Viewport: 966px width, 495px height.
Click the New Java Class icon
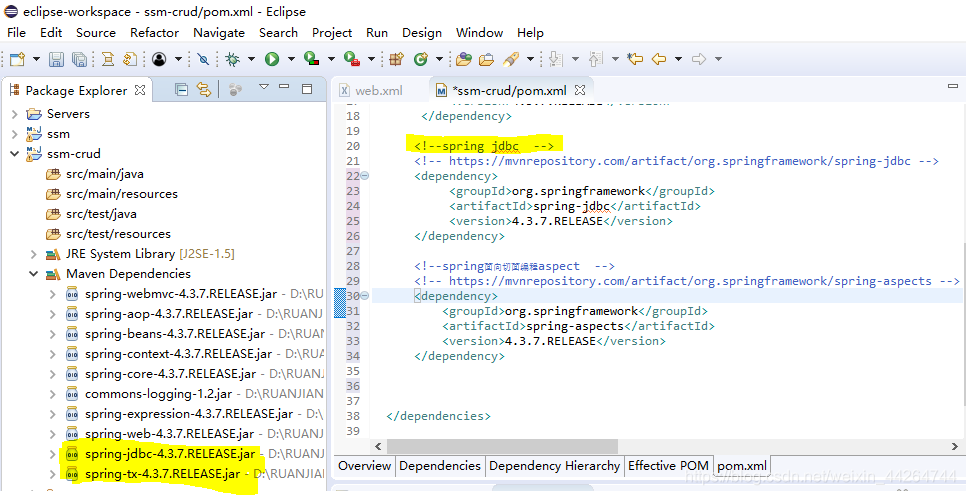(421, 59)
